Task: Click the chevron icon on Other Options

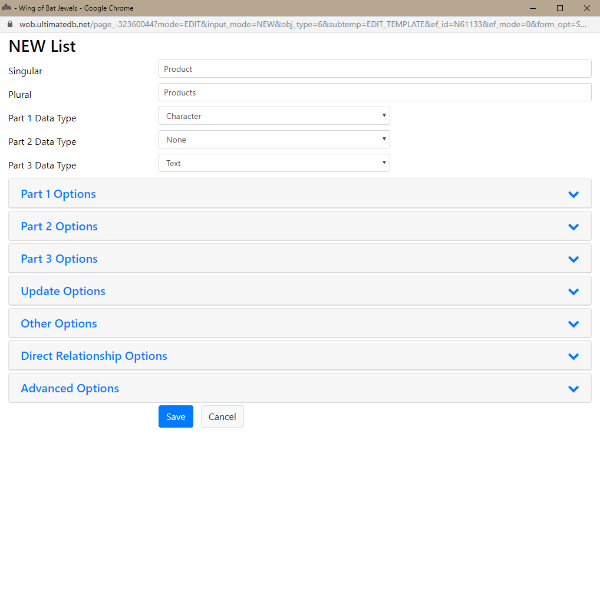Action: [x=574, y=324]
